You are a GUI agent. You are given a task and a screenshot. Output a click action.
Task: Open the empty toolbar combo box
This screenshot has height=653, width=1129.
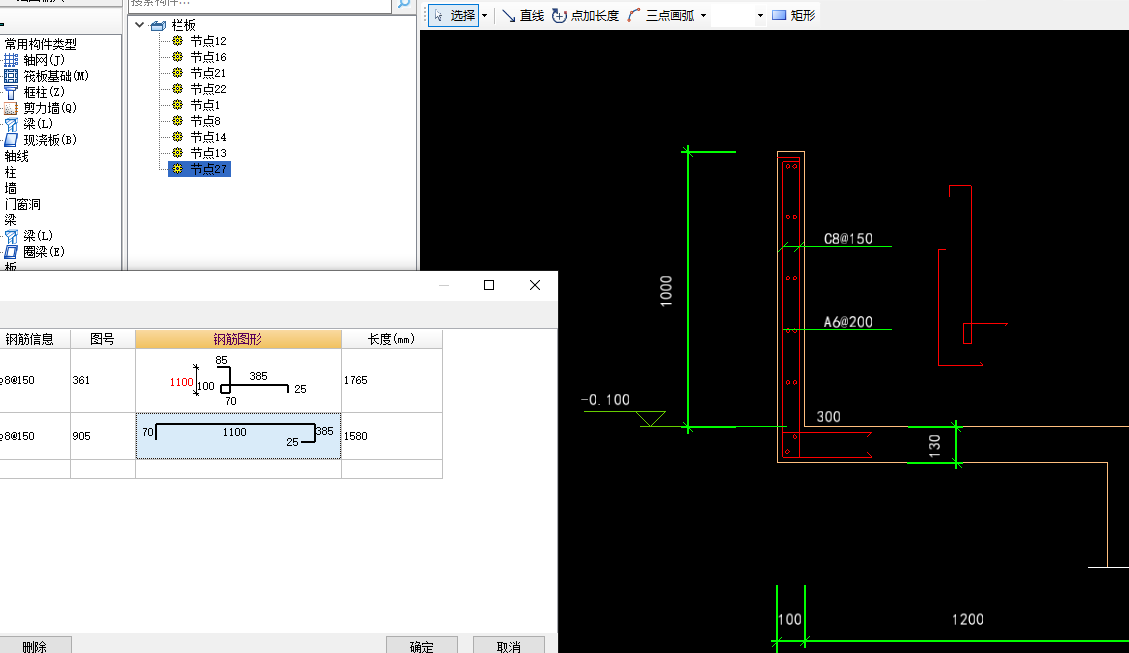(x=738, y=15)
